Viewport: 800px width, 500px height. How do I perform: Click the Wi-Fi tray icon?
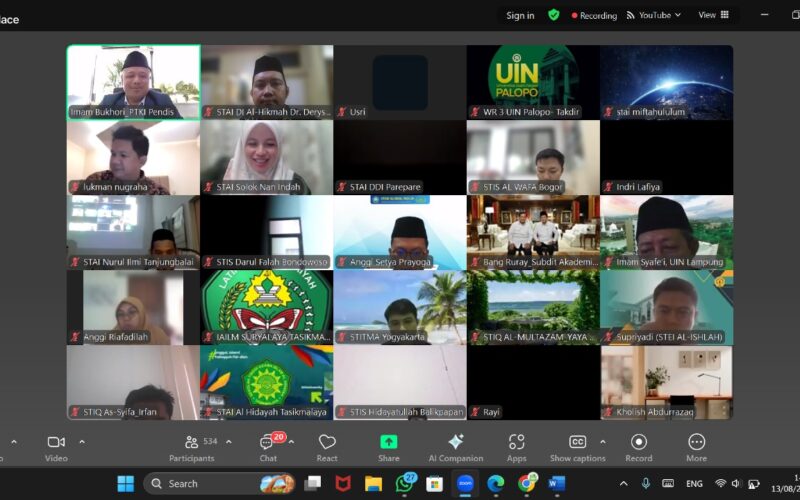720,483
